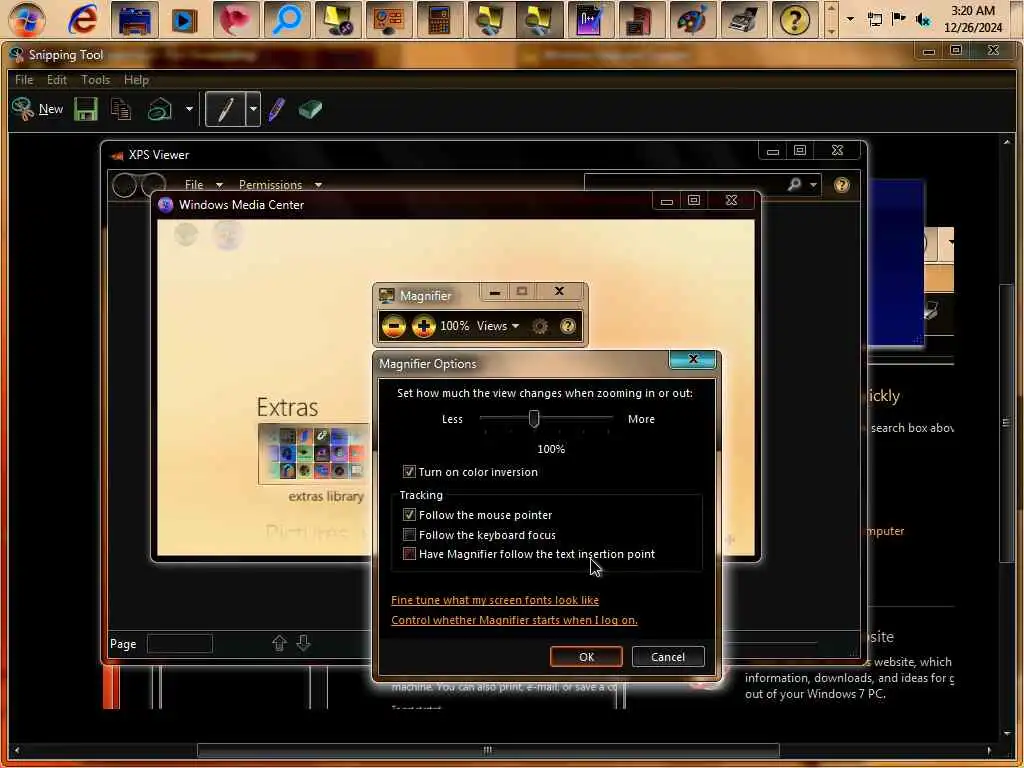Toggle Turn on color inversion checkbox
Image resolution: width=1024 pixels, height=768 pixels.
click(409, 472)
